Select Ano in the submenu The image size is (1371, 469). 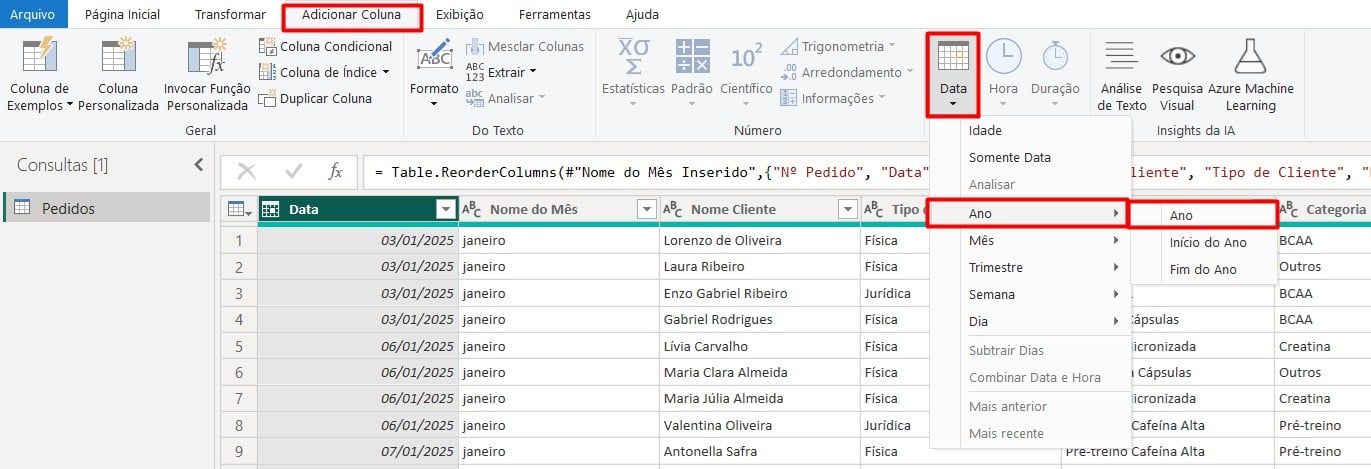click(x=1204, y=215)
